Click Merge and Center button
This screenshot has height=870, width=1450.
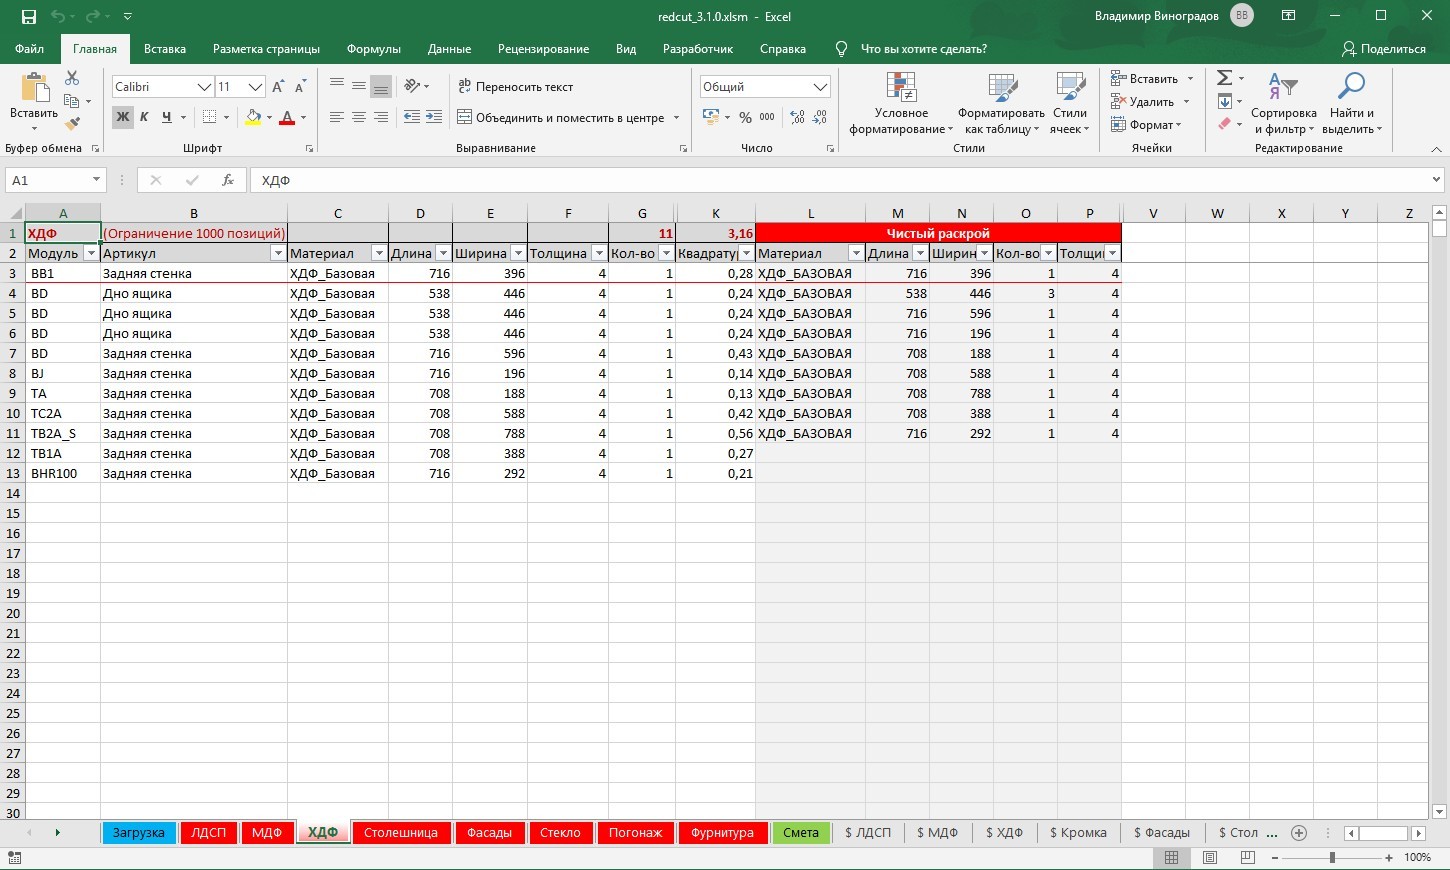[561, 118]
